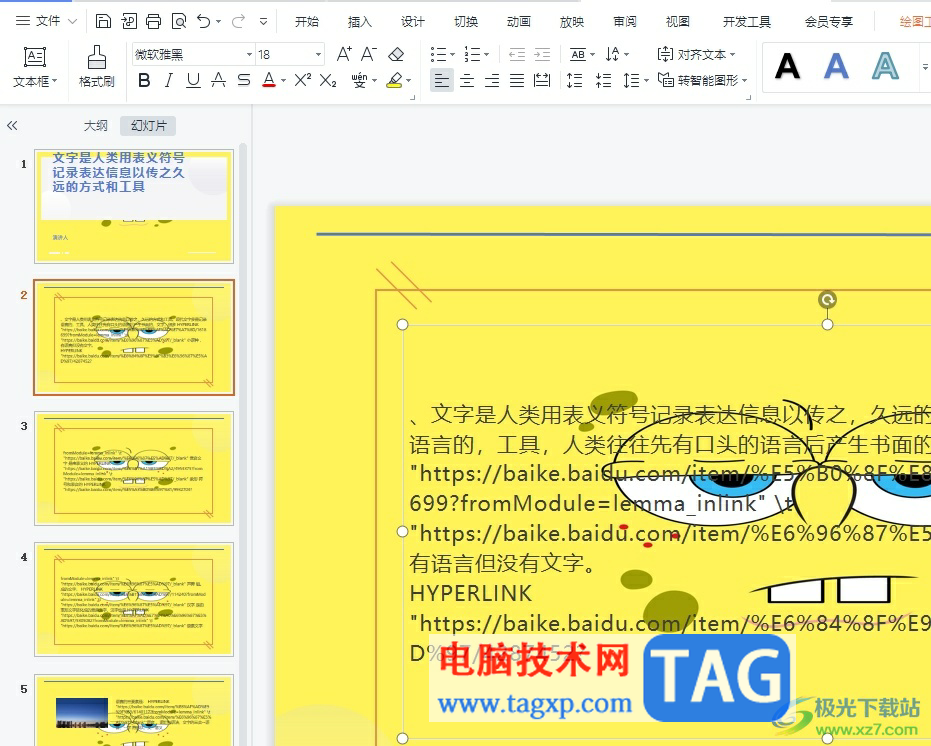Viewport: 931px width, 746px height.
Task: Toggle the emphasis mark under-A icon
Action: [x=218, y=80]
